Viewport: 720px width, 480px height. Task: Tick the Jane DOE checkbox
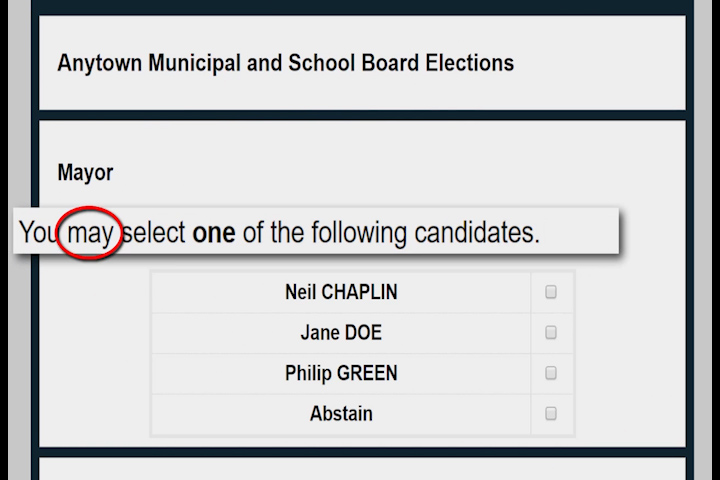click(551, 333)
